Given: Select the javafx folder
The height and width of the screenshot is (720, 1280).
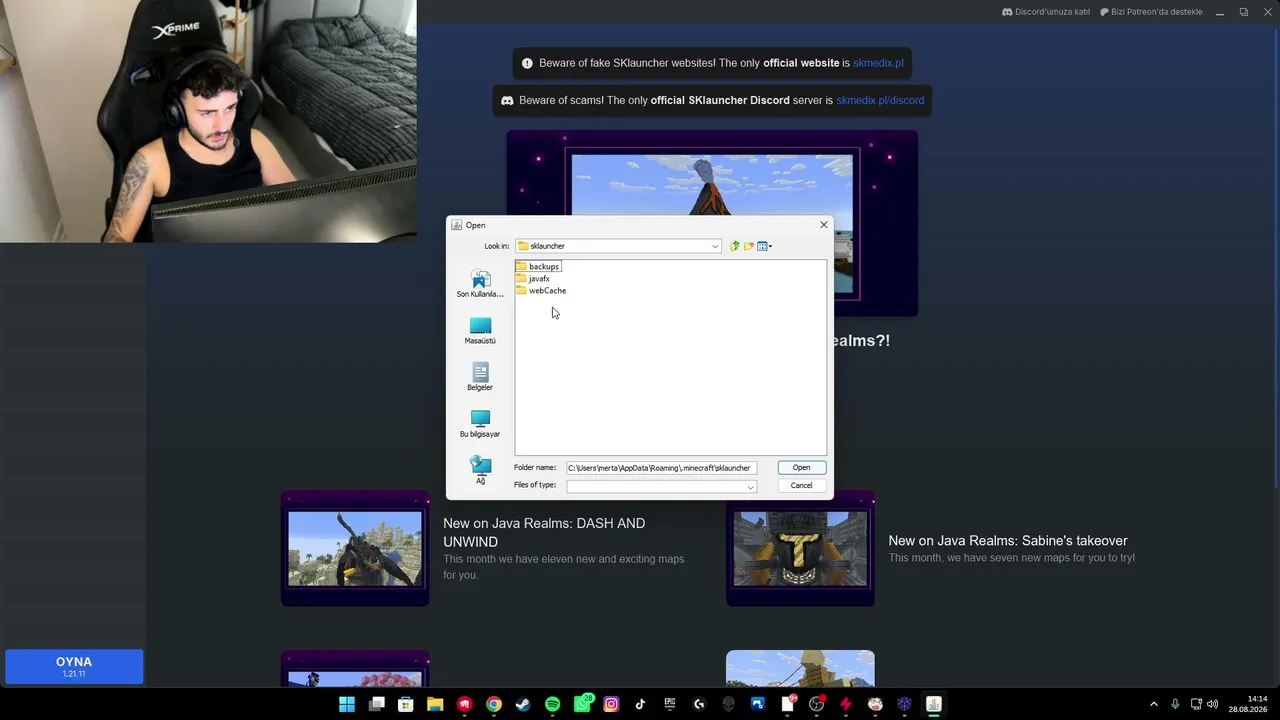Looking at the screenshot, I should (x=533, y=279).
